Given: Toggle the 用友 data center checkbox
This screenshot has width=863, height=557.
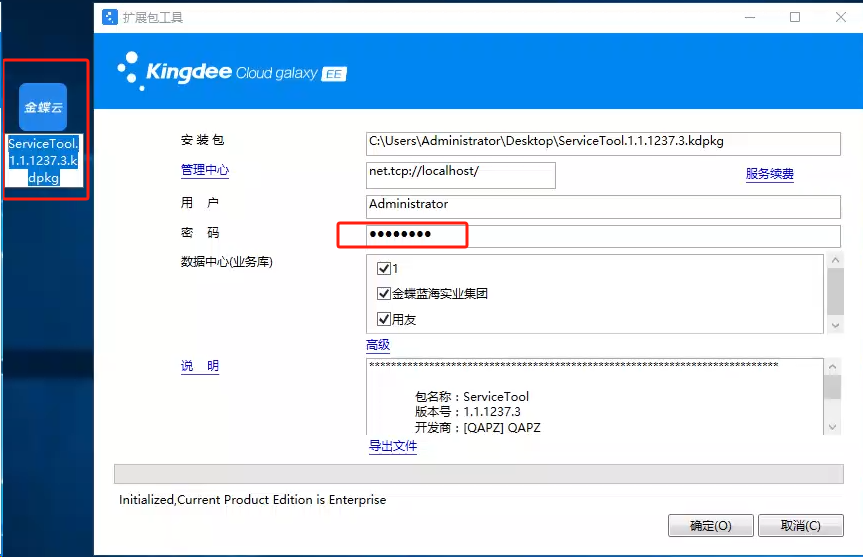Looking at the screenshot, I should coord(384,319).
